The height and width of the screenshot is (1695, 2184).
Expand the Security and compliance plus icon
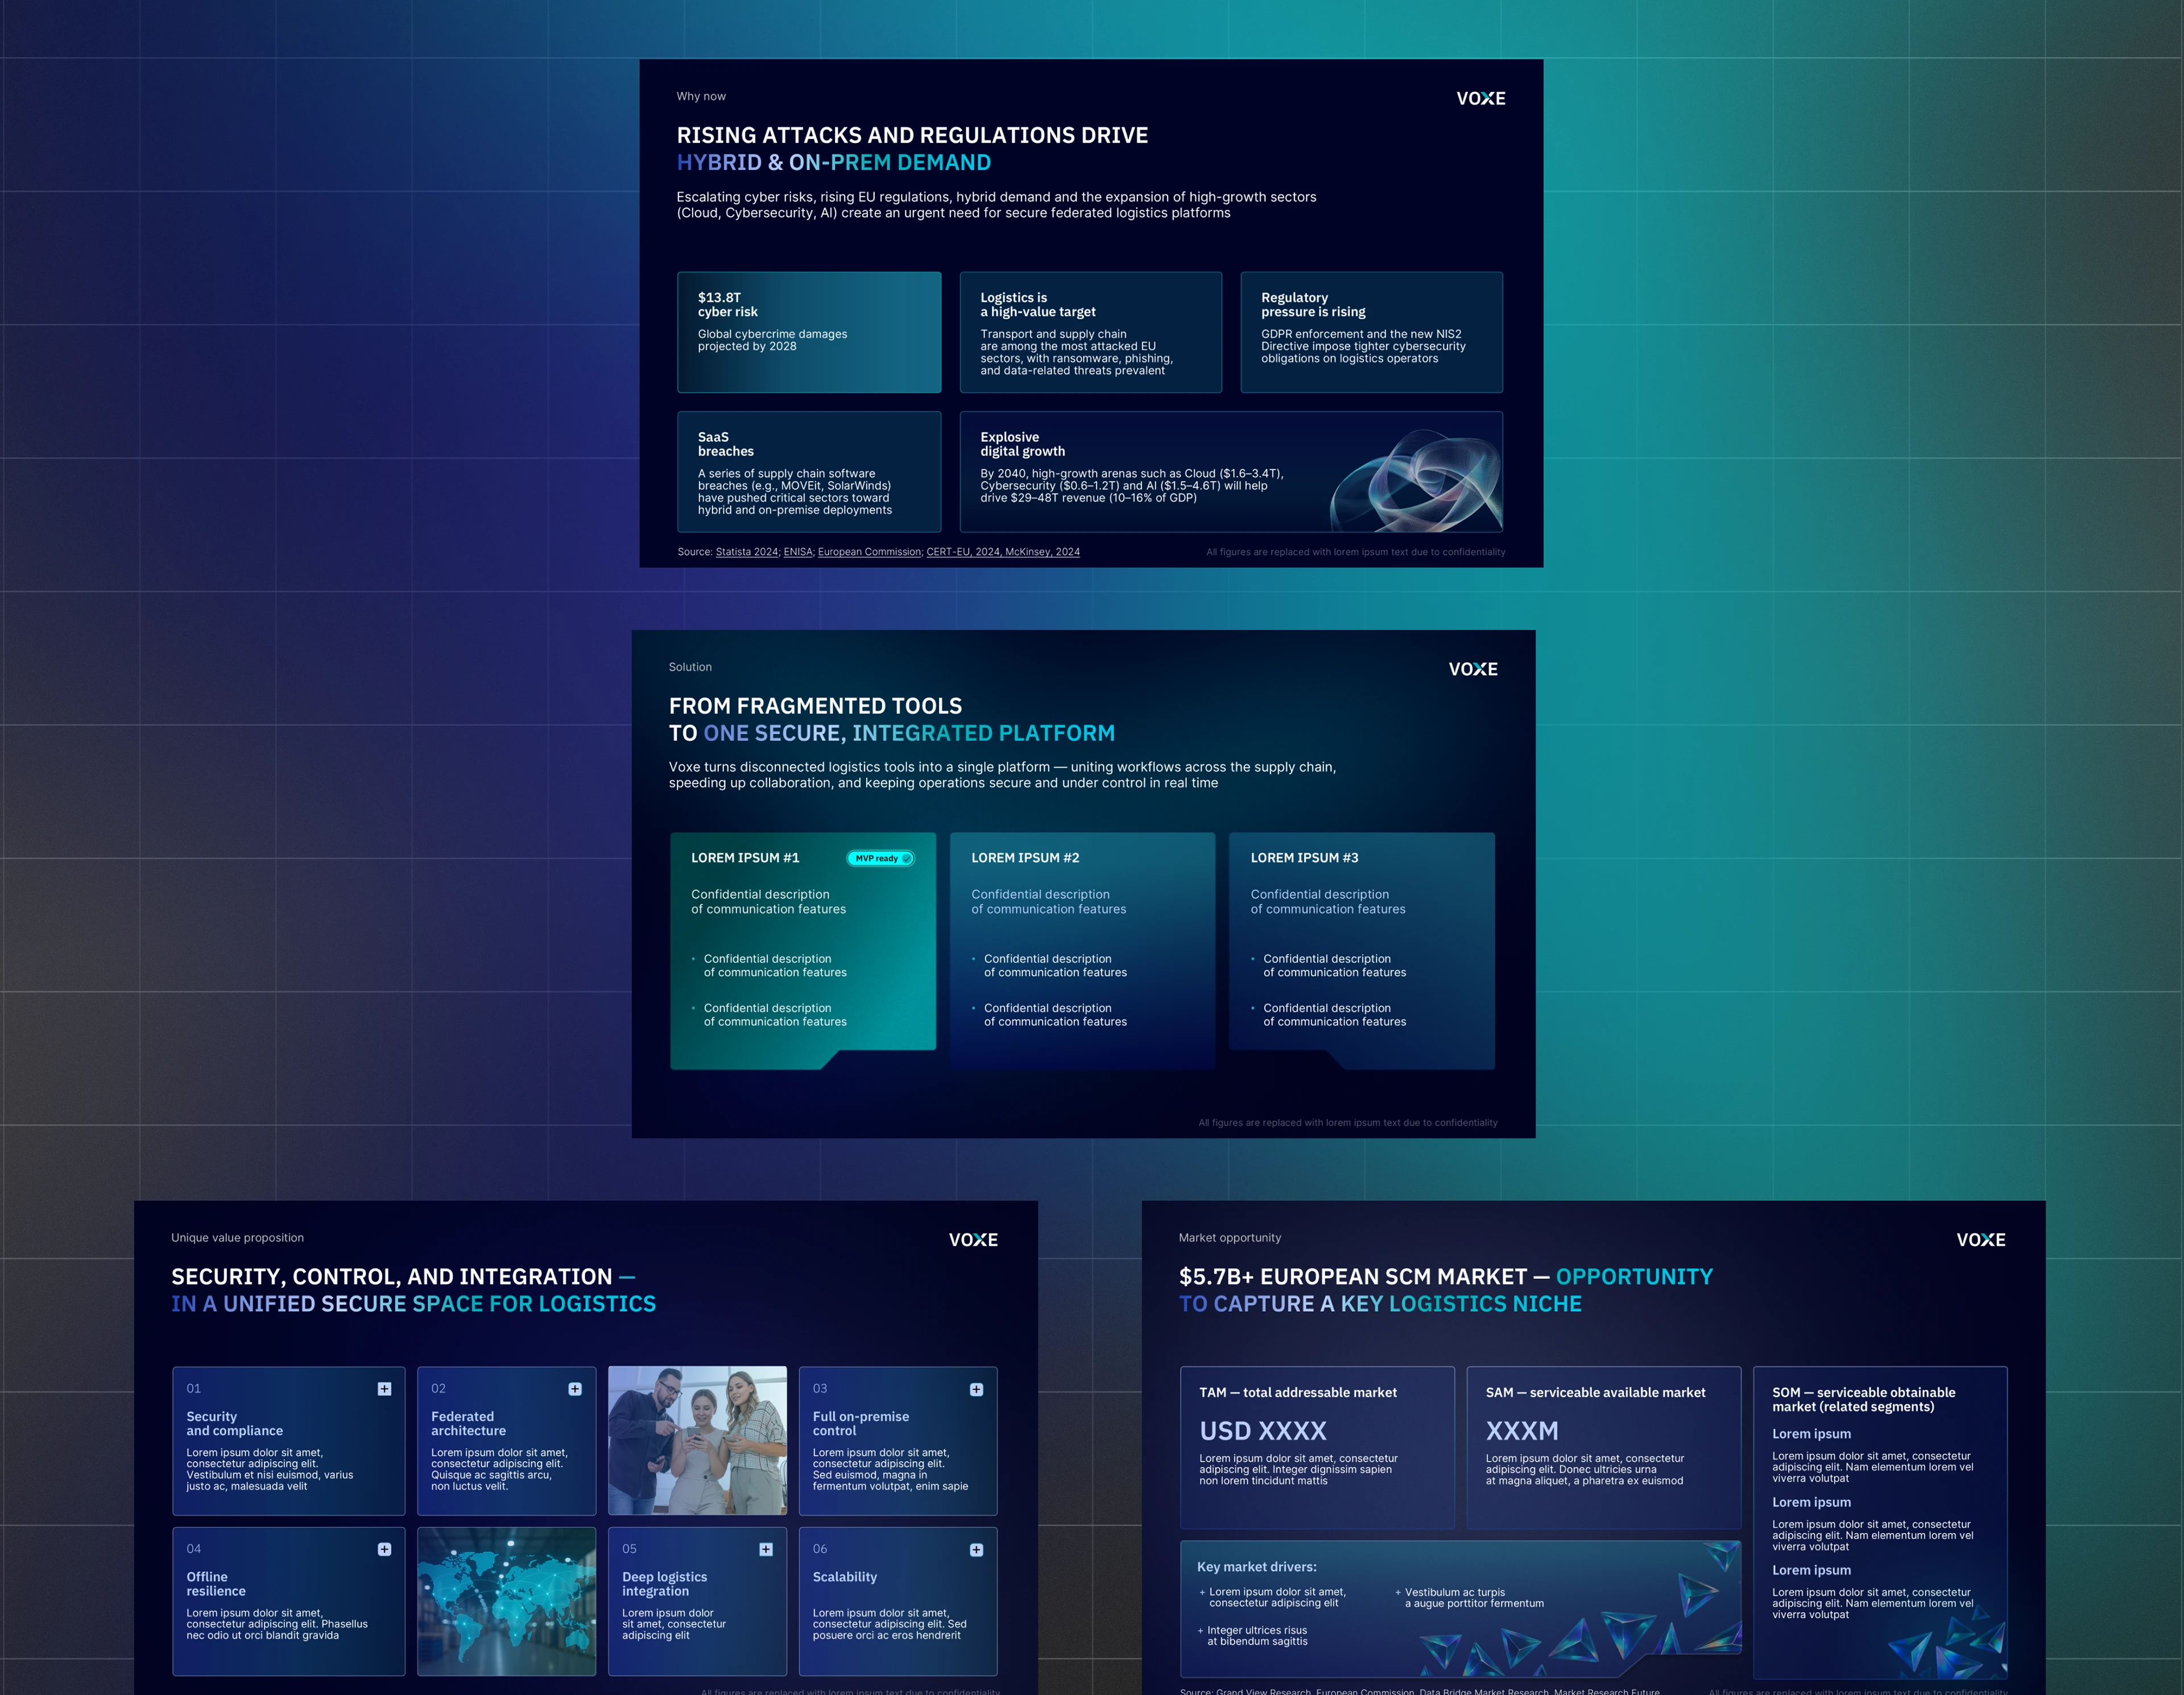pyautogui.click(x=384, y=1388)
